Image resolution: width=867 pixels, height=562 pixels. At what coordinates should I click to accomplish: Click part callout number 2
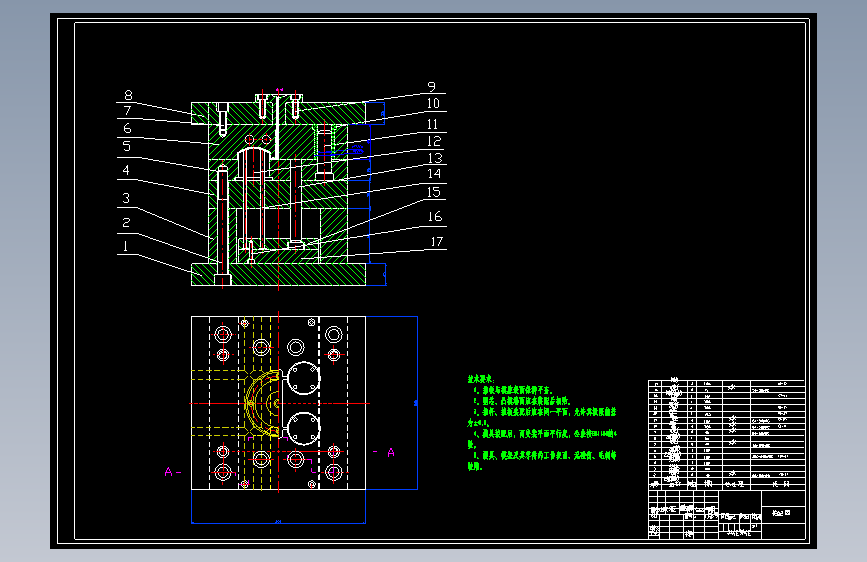(x=126, y=222)
